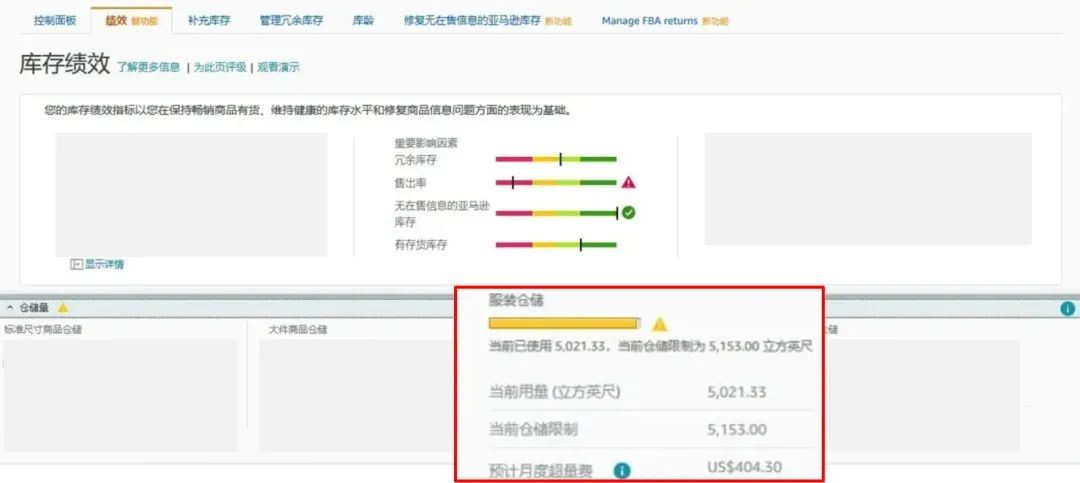Switch to the 补充库存 tab

click(x=209, y=21)
